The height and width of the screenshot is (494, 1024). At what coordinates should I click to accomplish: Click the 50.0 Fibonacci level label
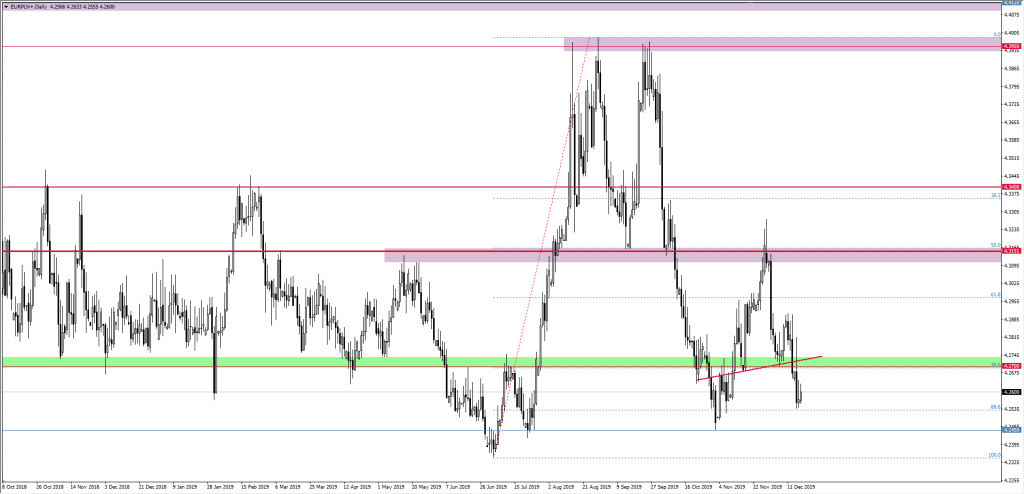[995, 246]
